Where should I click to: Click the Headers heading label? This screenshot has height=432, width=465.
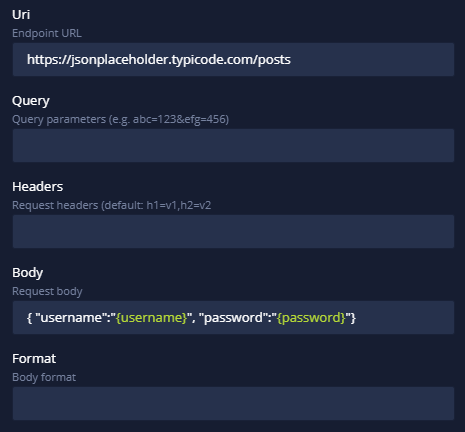point(37,187)
